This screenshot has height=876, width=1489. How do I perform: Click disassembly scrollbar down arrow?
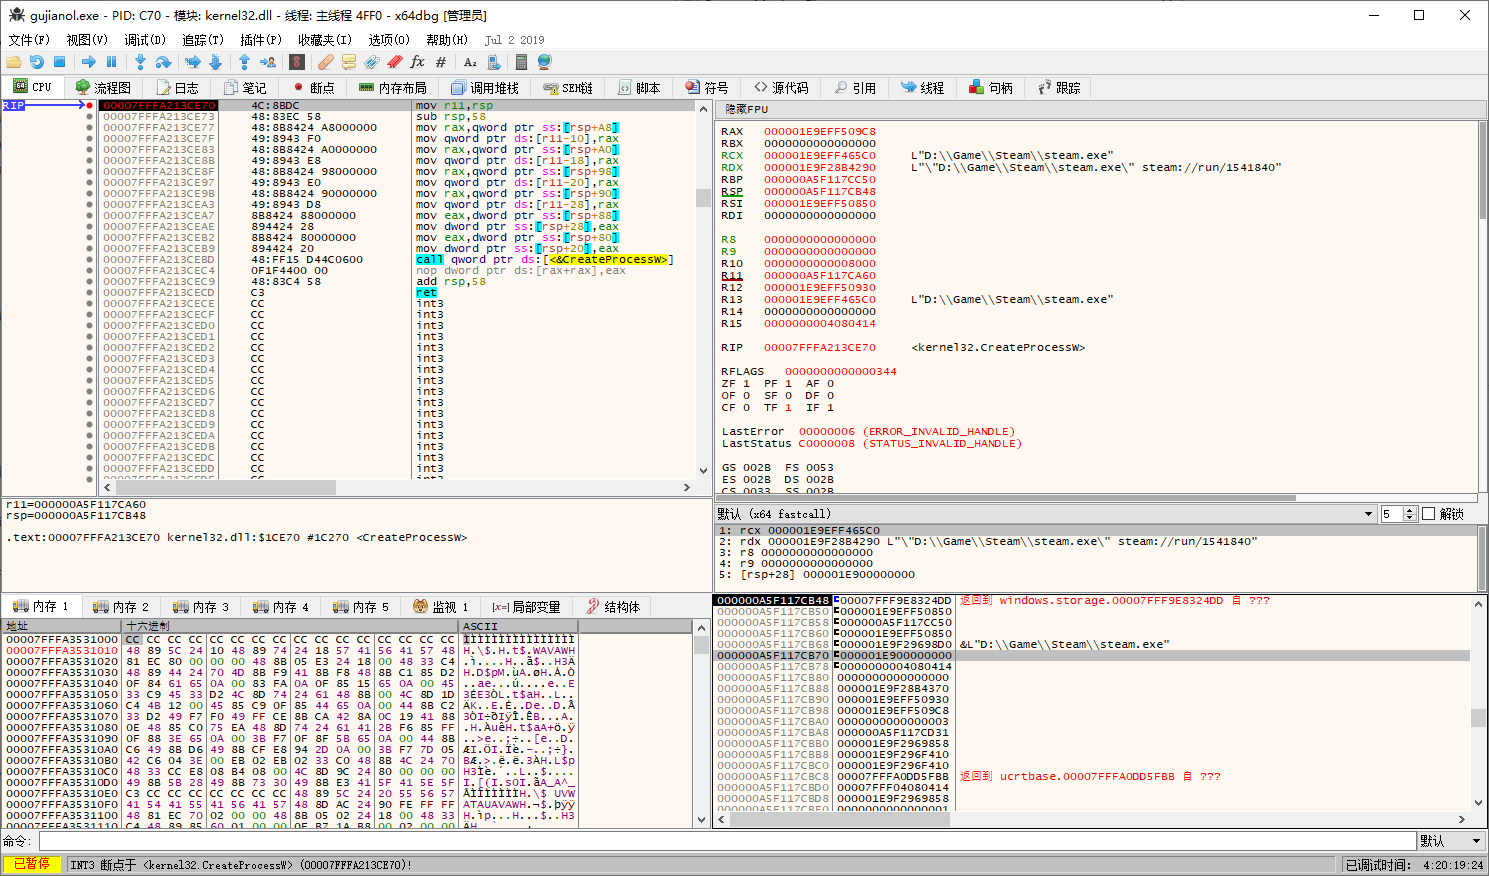[x=703, y=470]
